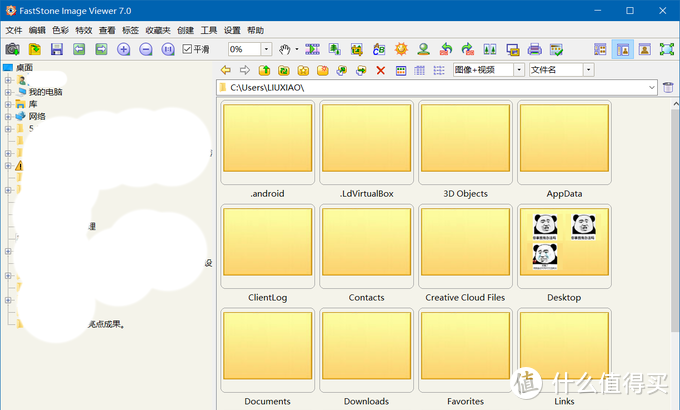Zoom out with the minus magnifier icon
The image size is (680, 410).
146,49
